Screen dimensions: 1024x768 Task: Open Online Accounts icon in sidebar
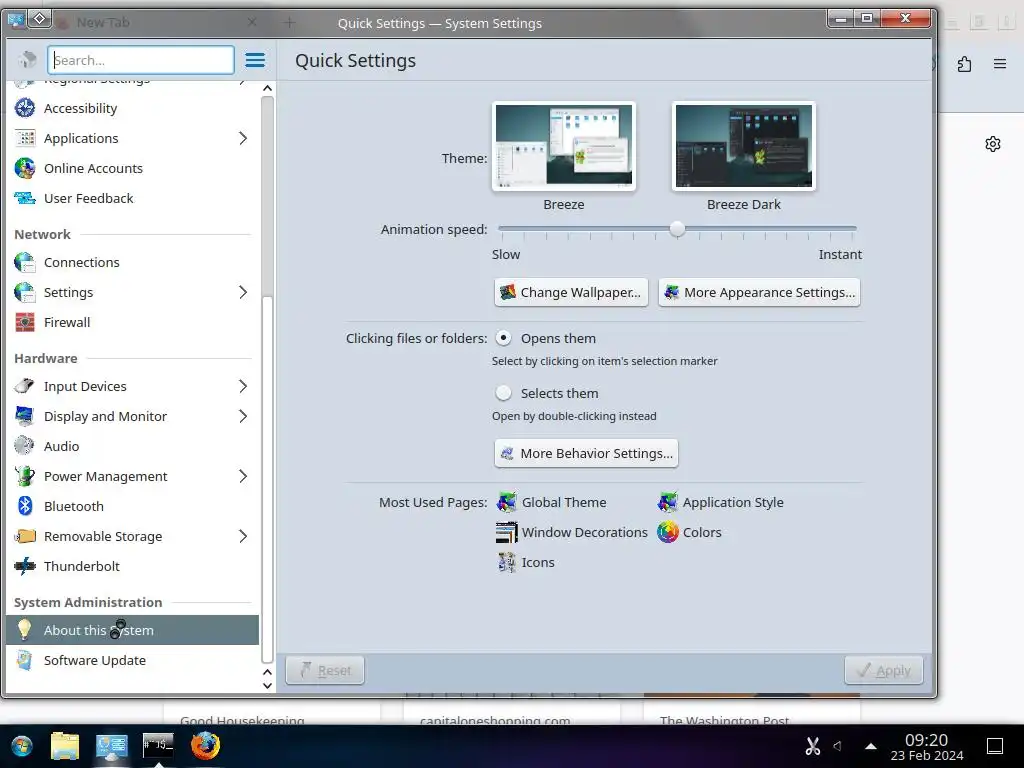click(25, 168)
